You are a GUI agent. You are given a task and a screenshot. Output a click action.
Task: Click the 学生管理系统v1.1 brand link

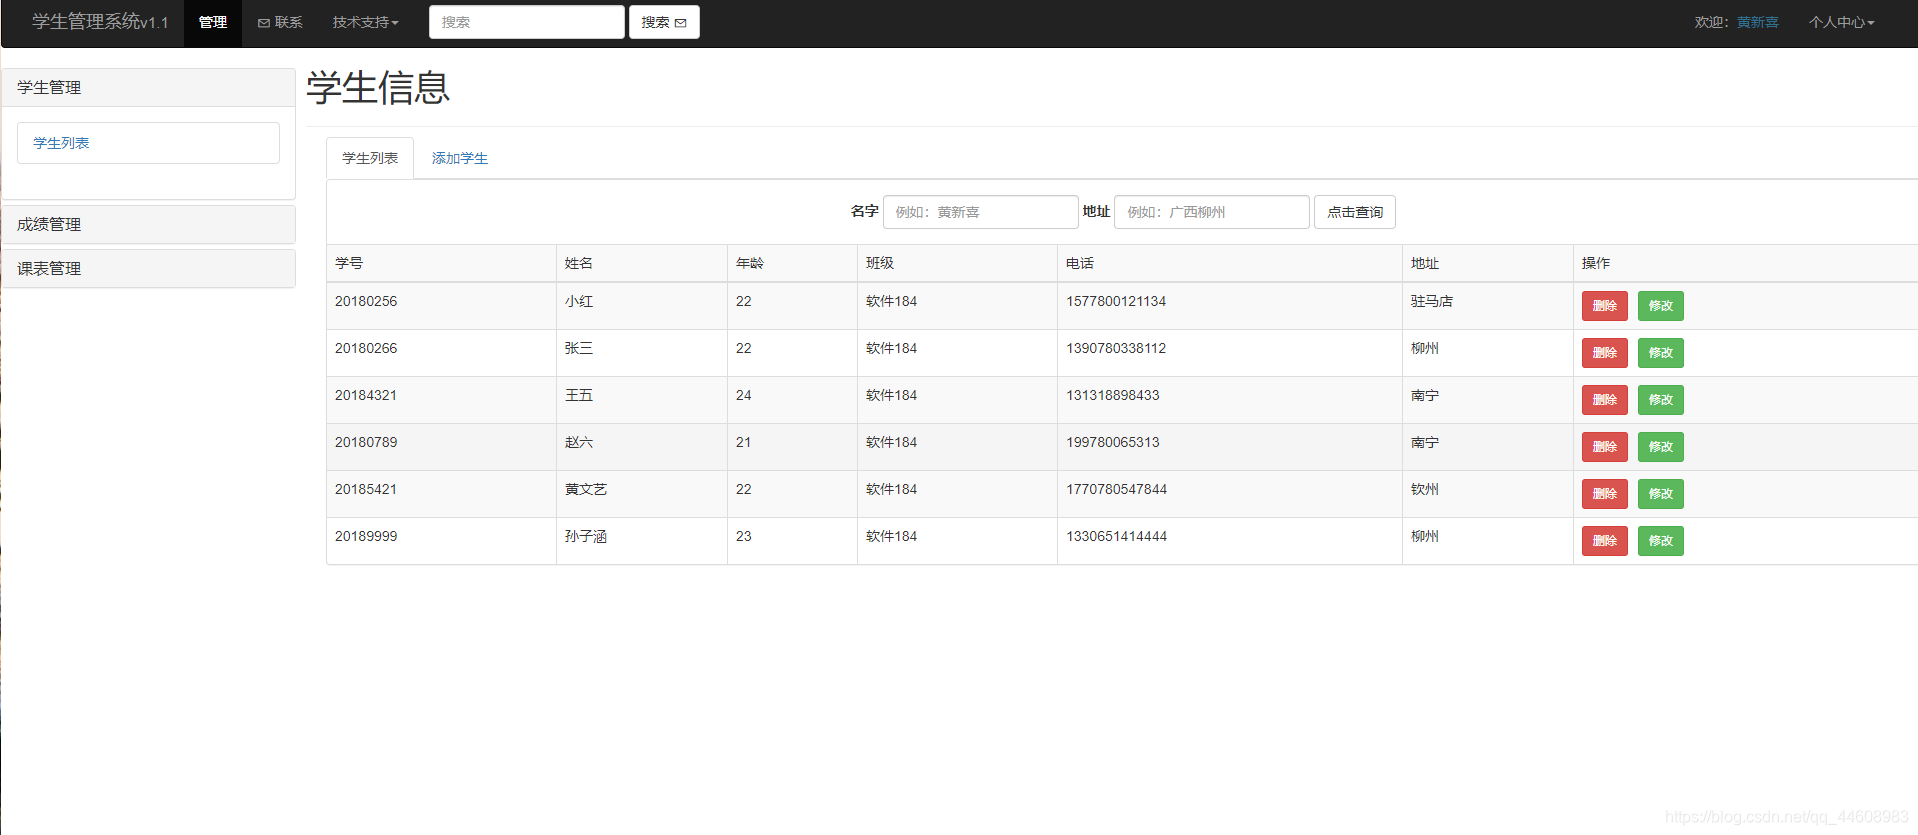[100, 22]
